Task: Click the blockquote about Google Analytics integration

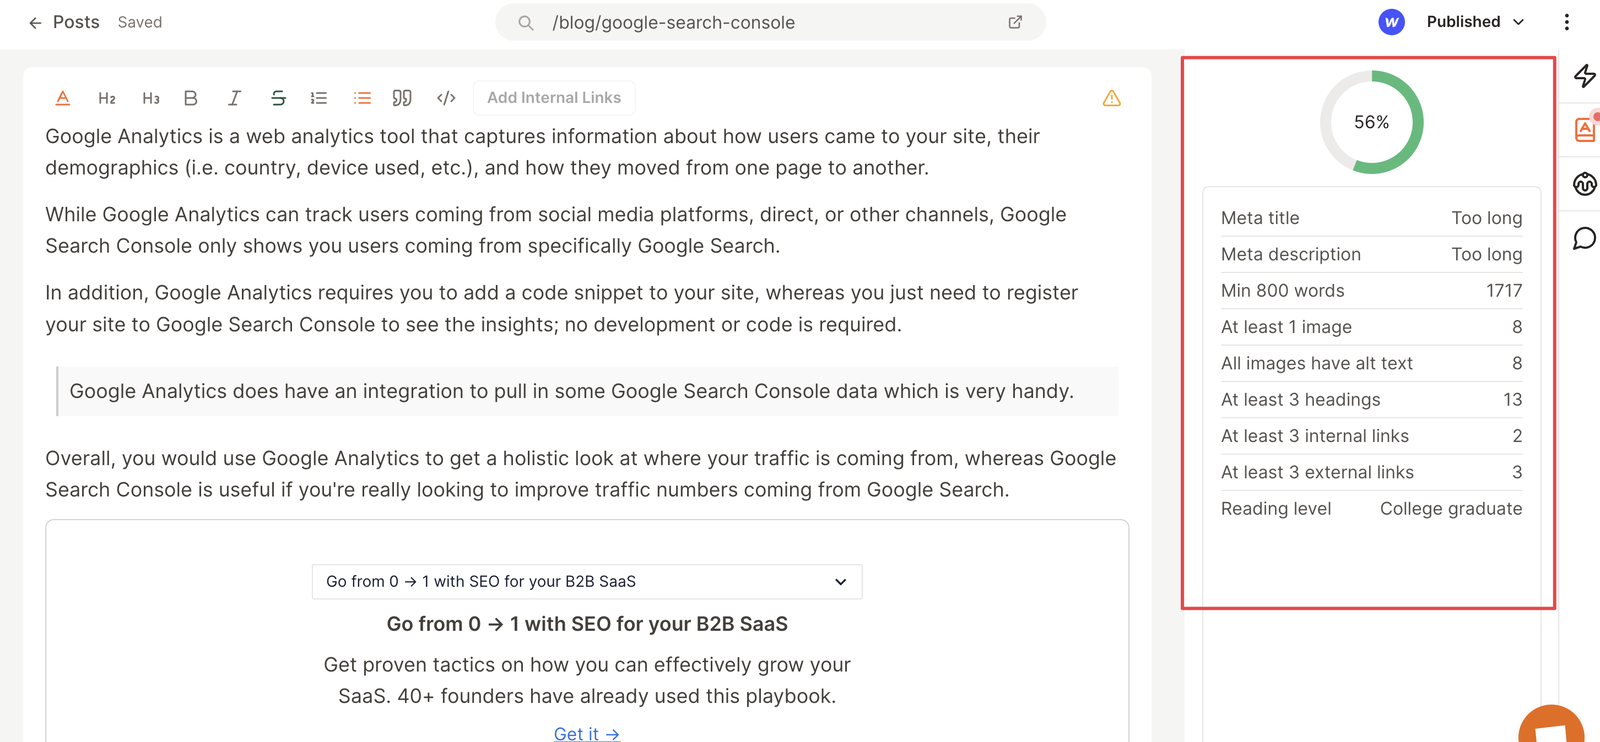Action: 587,391
